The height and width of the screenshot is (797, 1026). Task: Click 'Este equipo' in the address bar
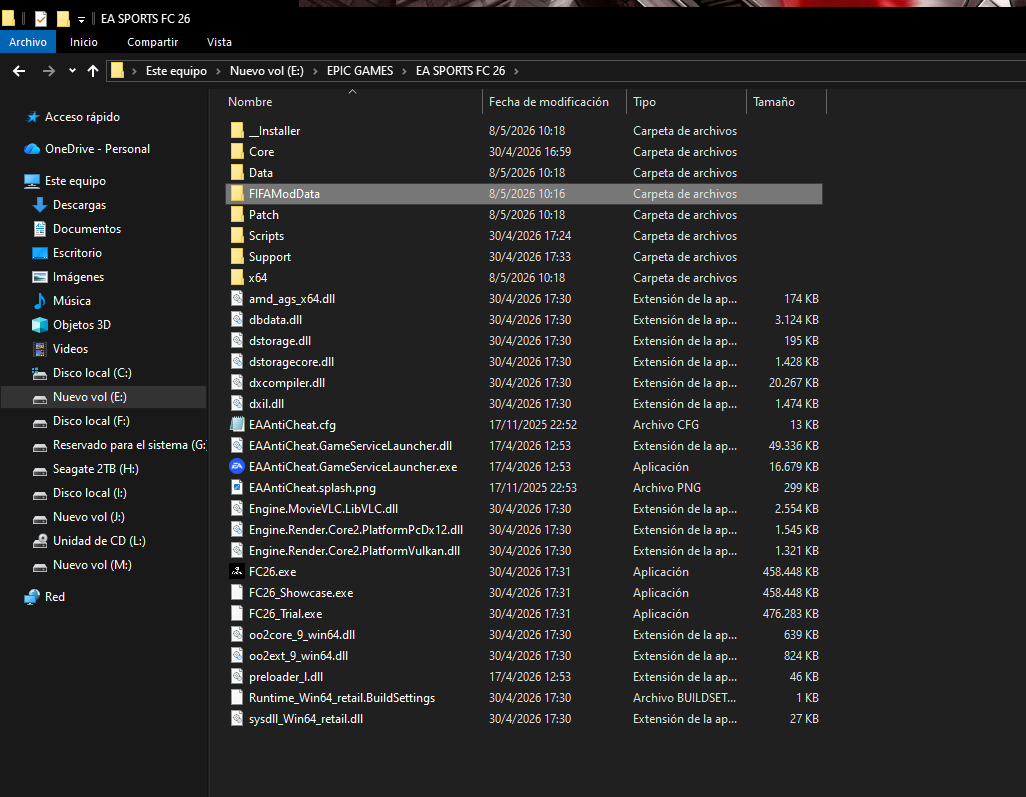coord(176,71)
